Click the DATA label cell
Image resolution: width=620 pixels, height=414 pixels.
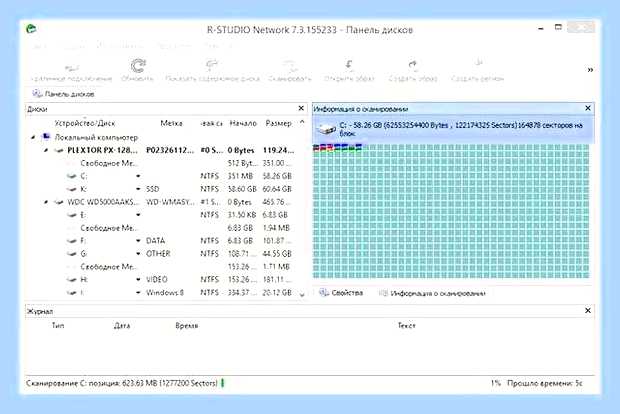155,241
